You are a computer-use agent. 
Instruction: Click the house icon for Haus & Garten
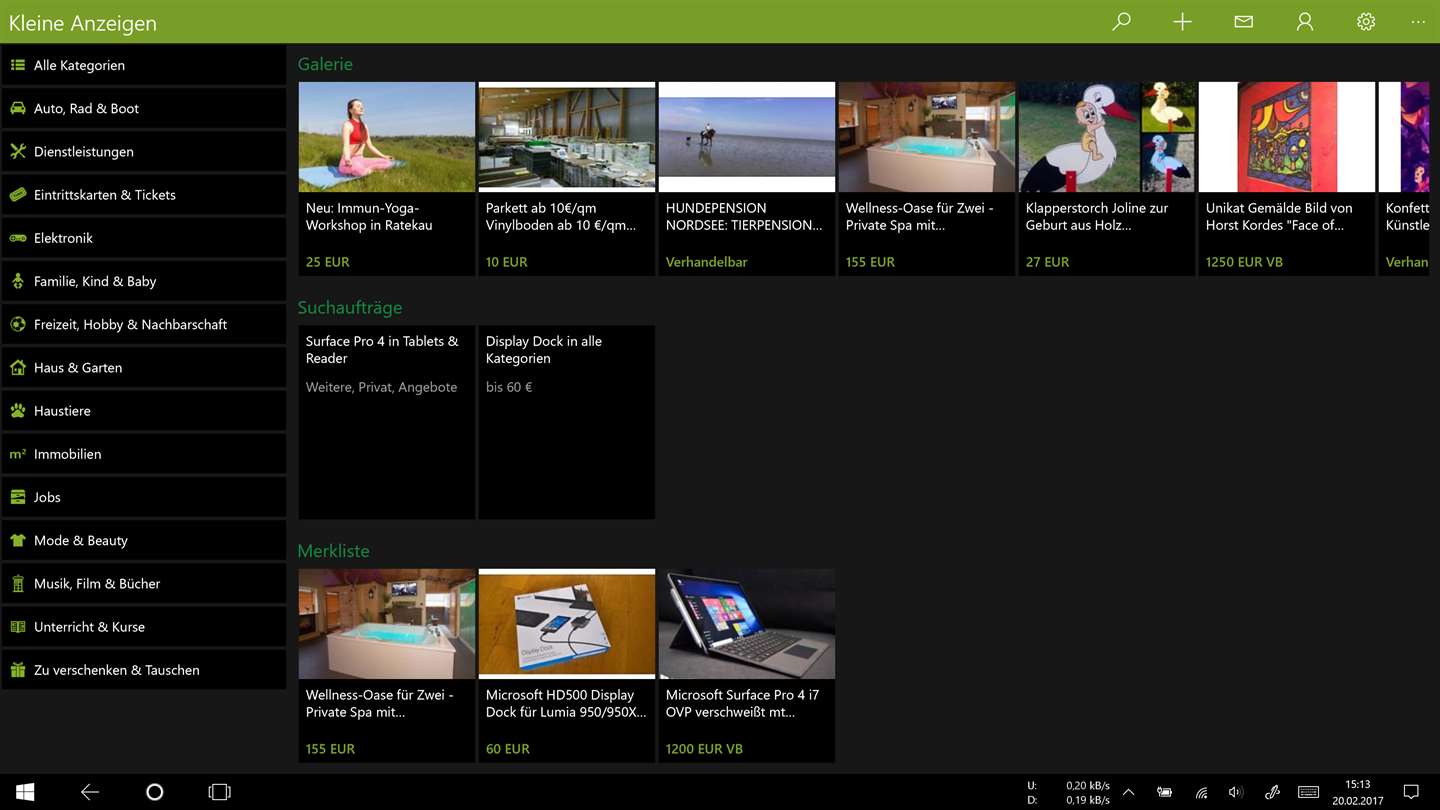coord(18,367)
